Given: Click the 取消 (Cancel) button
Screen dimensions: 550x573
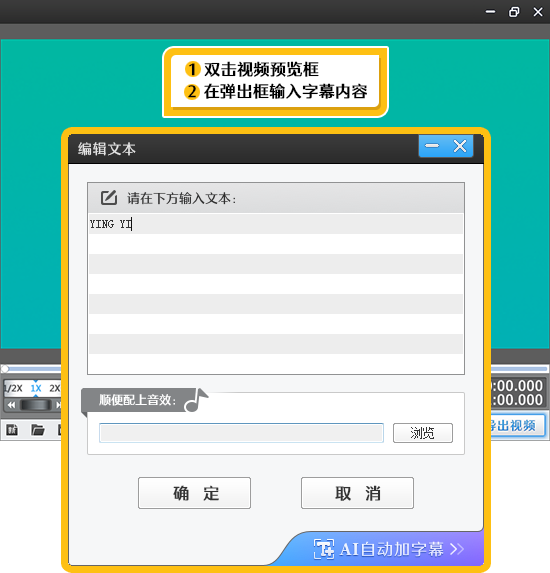Looking at the screenshot, I should pyautogui.click(x=357, y=493).
